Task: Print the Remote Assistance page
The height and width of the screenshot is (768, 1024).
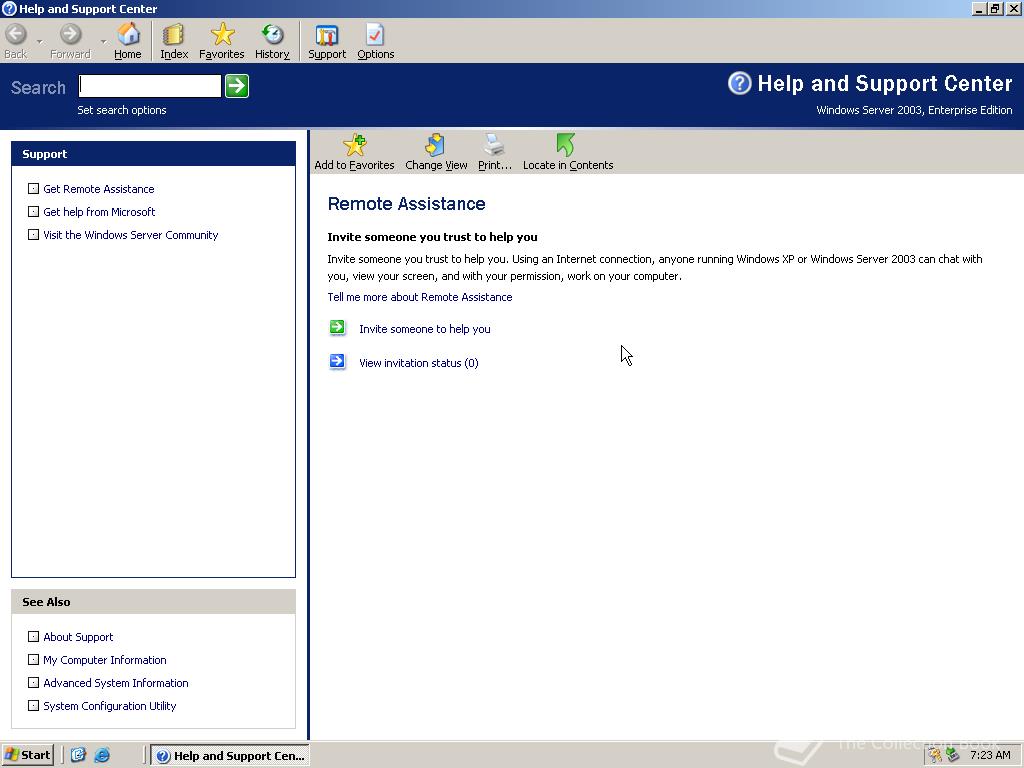Action: pos(494,151)
